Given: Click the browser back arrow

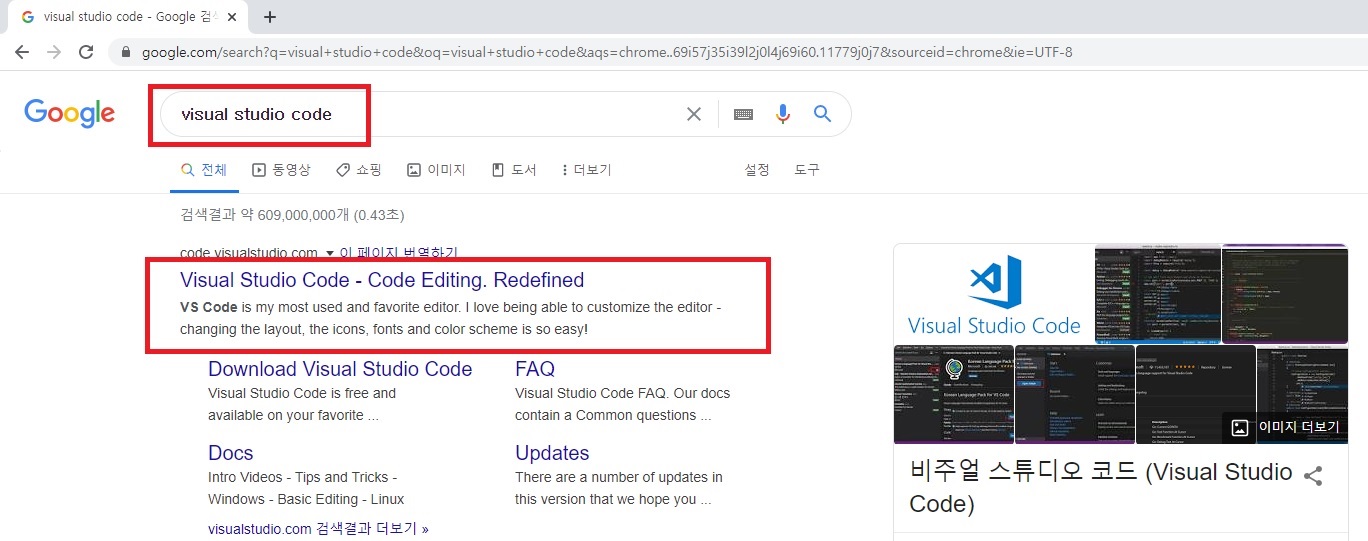Looking at the screenshot, I should coord(22,52).
